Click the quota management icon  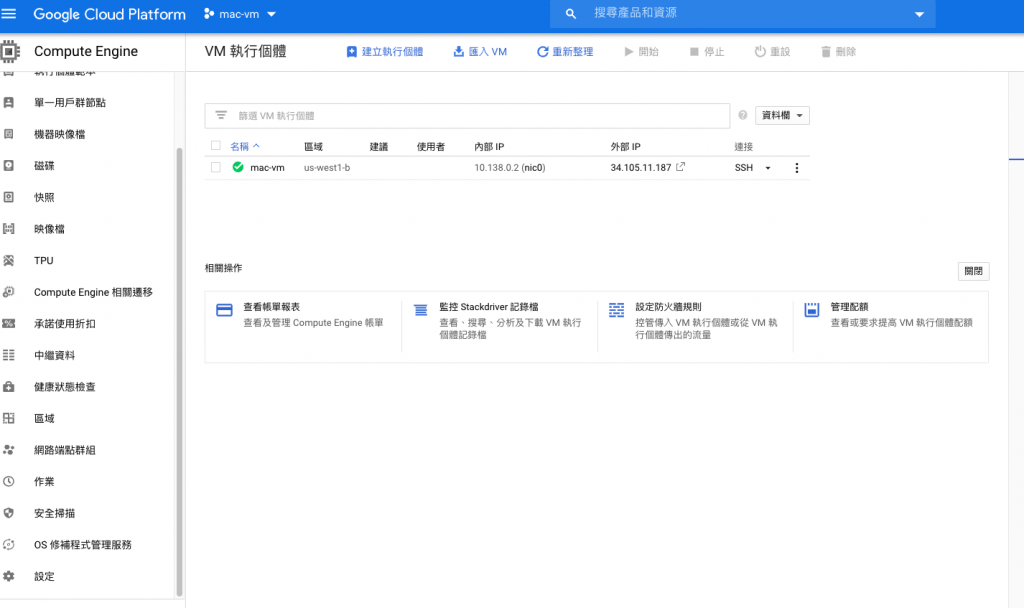(812, 310)
